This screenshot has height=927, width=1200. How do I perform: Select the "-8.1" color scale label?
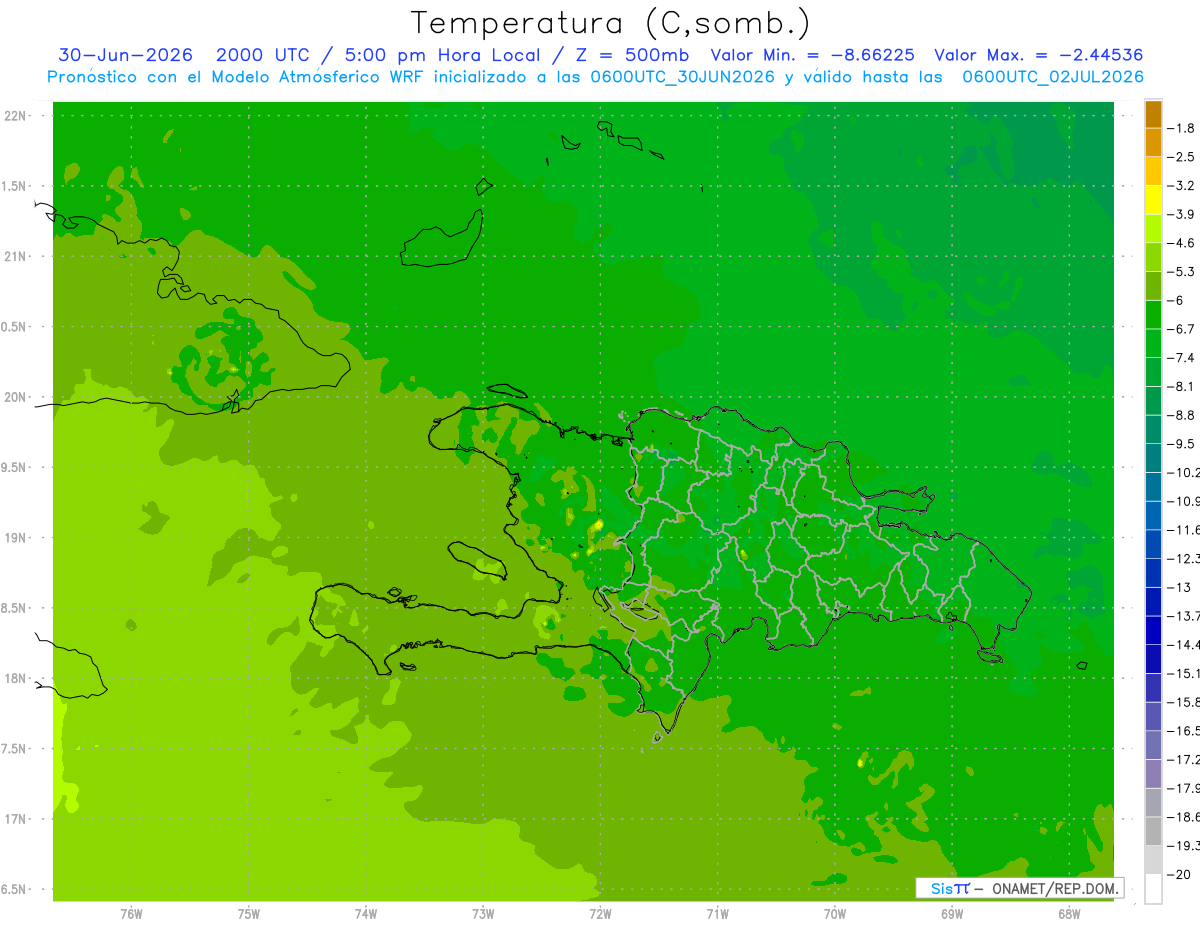click(1182, 386)
